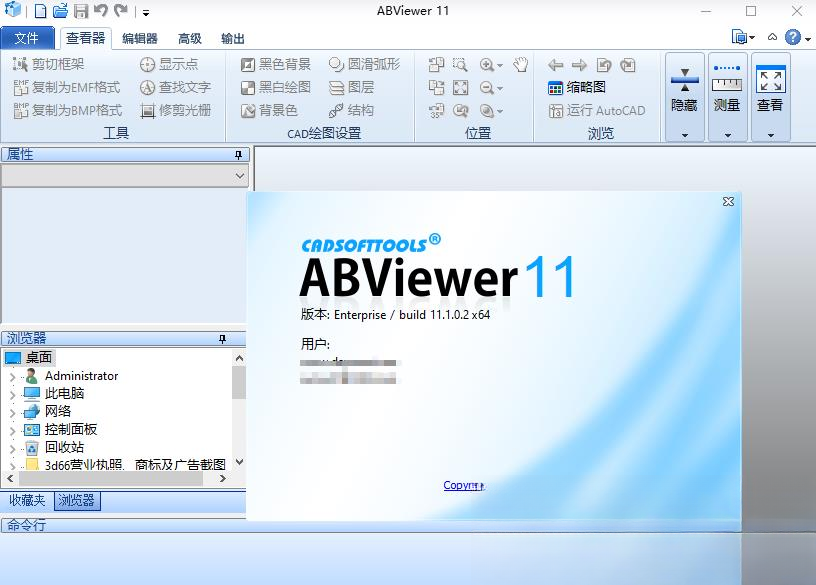This screenshot has width=816, height=585.
Task: Click the 查找文字 tool
Action: pyautogui.click(x=175, y=87)
